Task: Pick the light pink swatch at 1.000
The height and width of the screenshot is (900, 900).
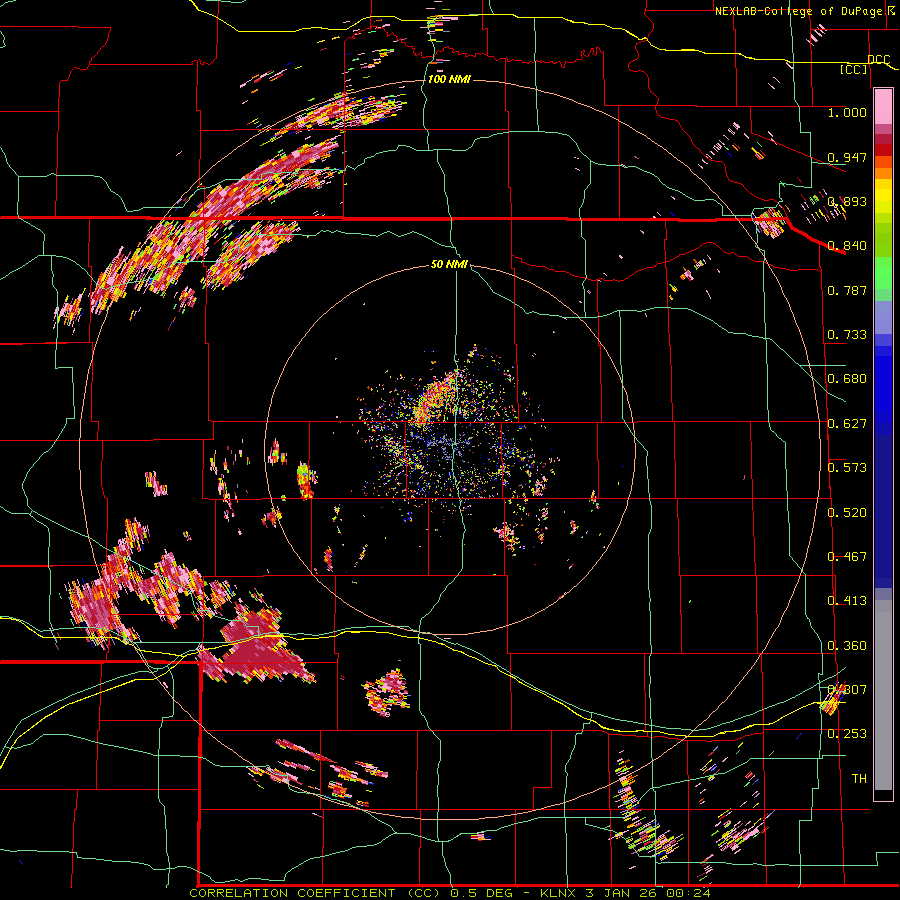Action: pyautogui.click(x=883, y=107)
